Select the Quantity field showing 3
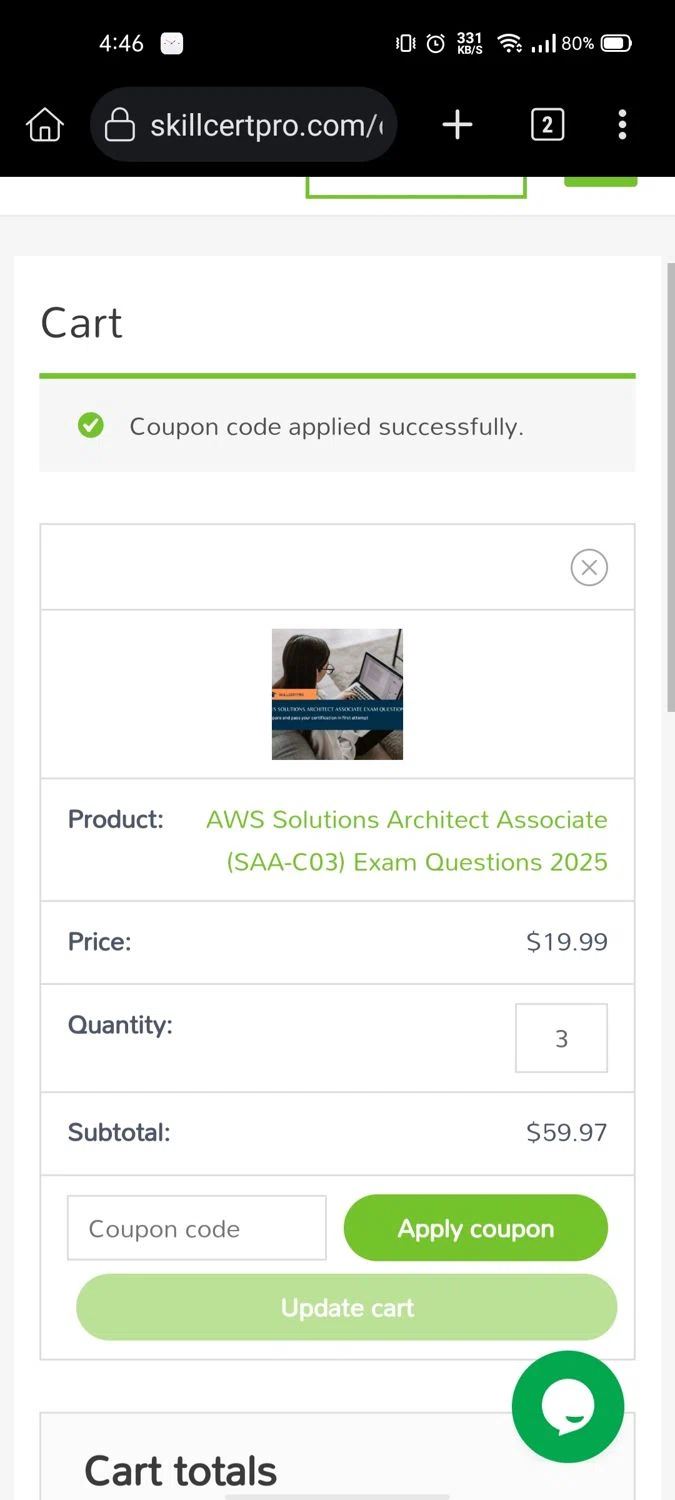 (561, 1038)
